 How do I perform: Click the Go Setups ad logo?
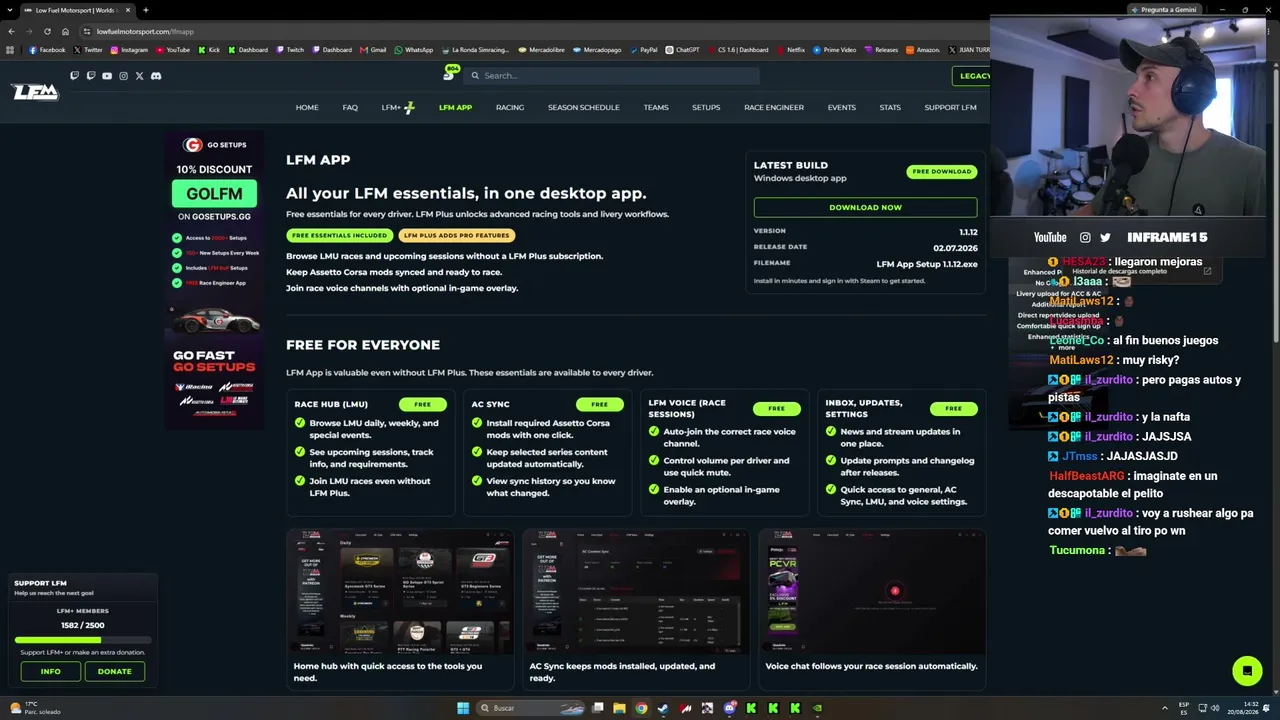(x=214, y=145)
